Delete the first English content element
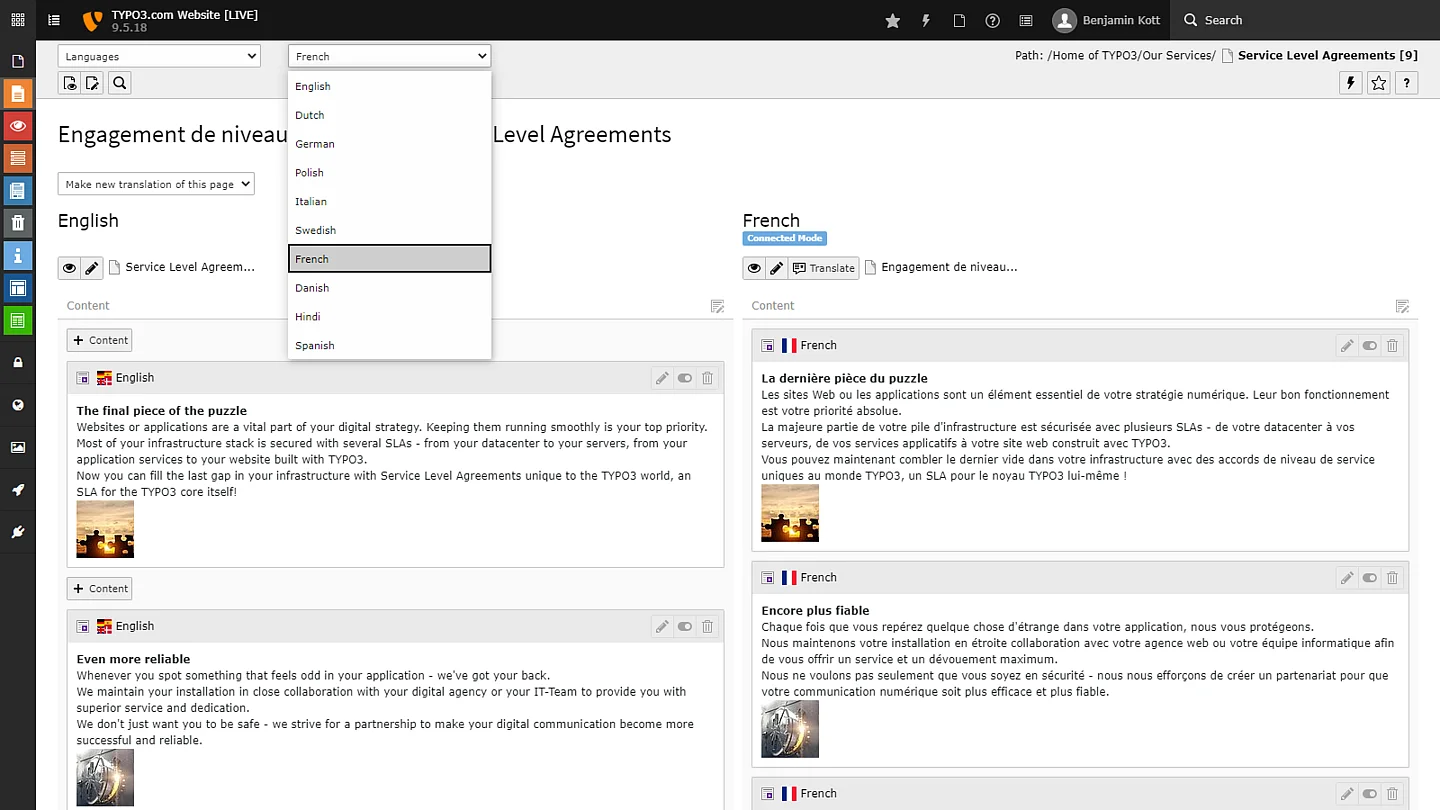 tap(707, 378)
